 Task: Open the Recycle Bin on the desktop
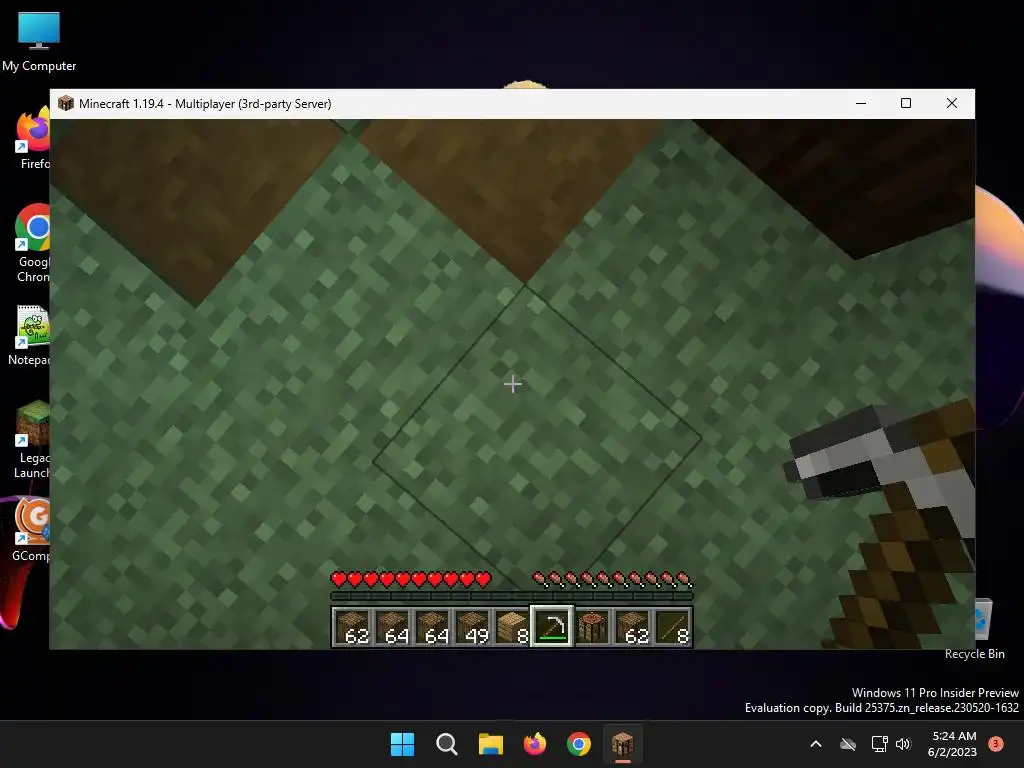[x=983, y=630]
